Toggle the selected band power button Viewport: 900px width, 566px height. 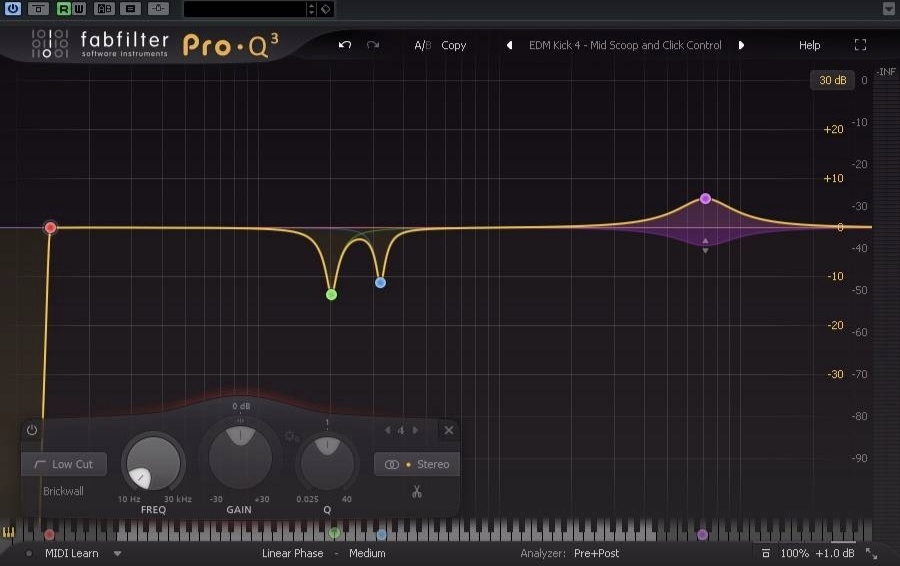click(x=32, y=430)
